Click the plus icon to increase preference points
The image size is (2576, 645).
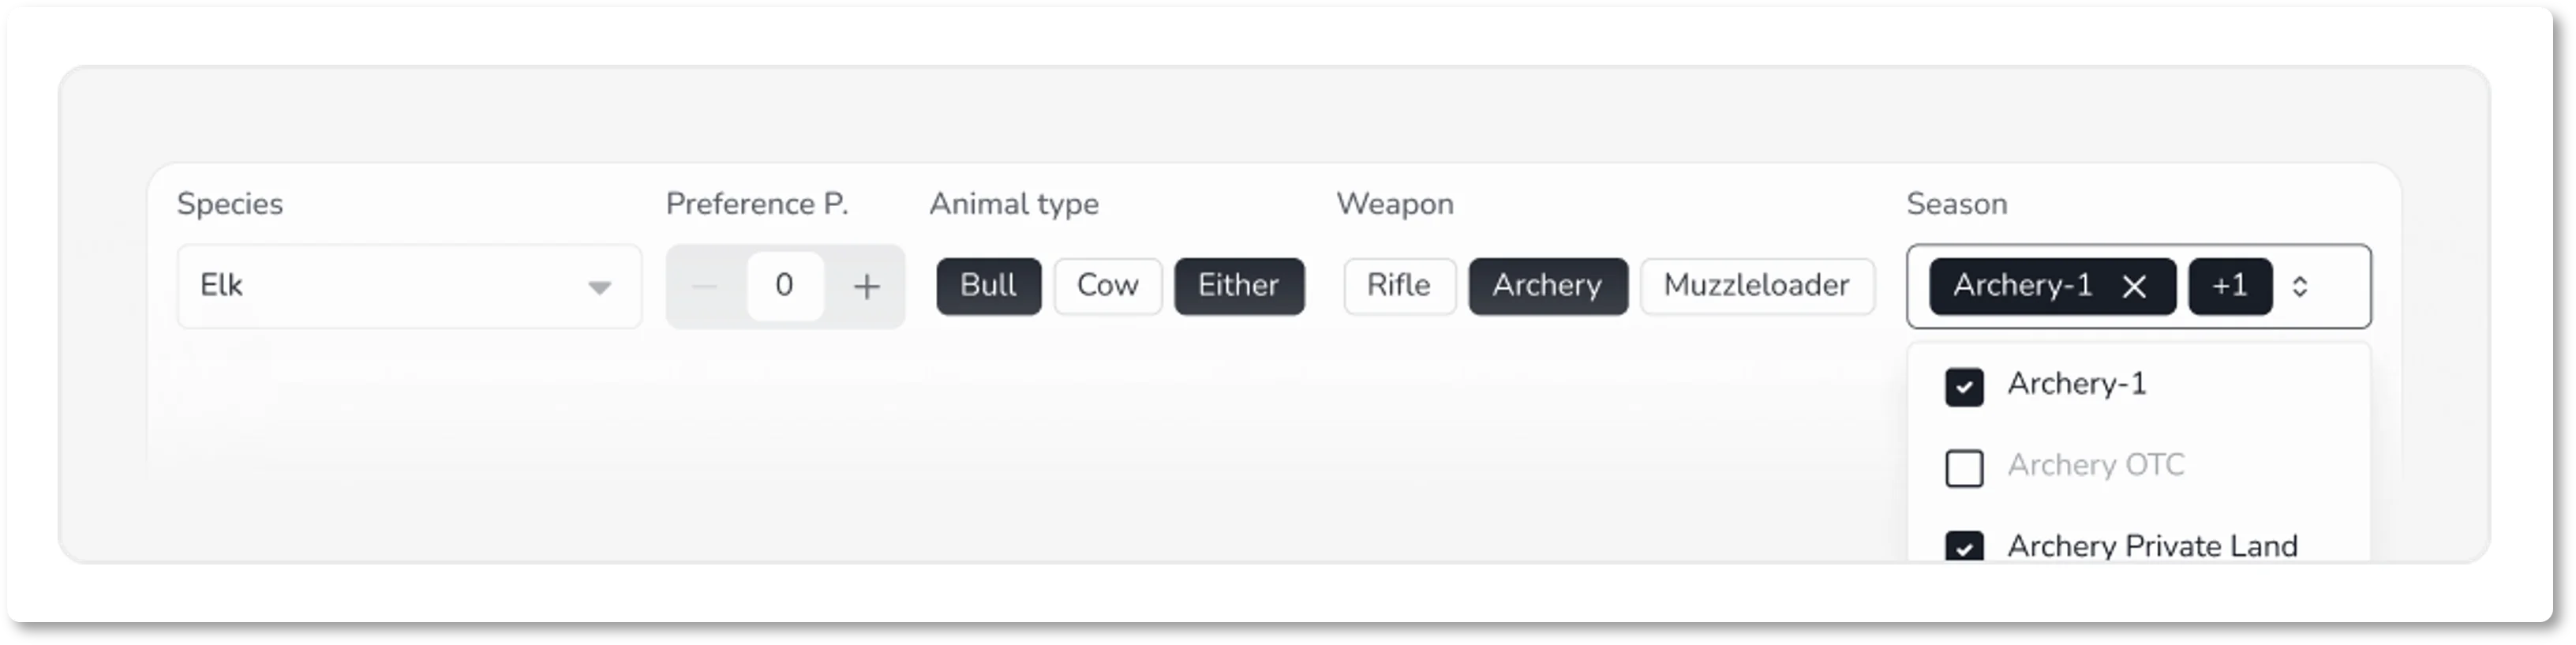pyautogui.click(x=866, y=287)
